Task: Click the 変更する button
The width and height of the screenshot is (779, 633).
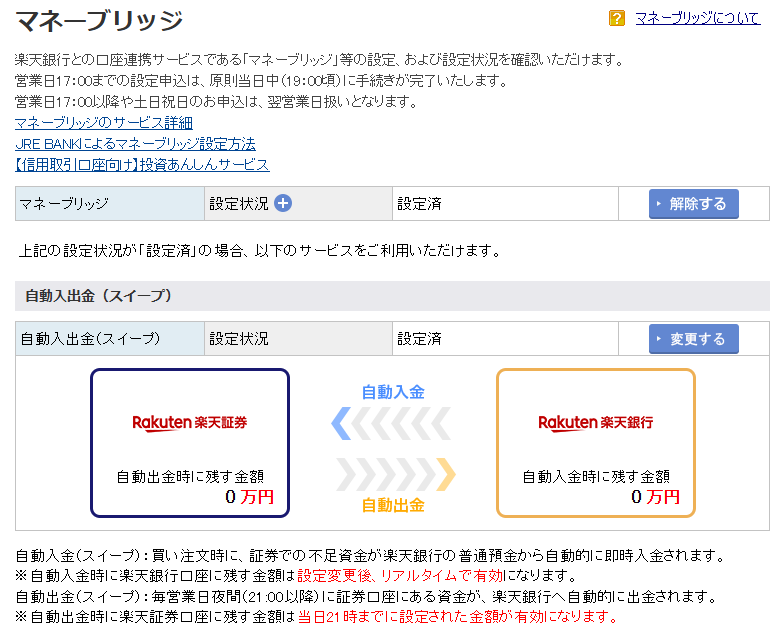Action: [694, 339]
